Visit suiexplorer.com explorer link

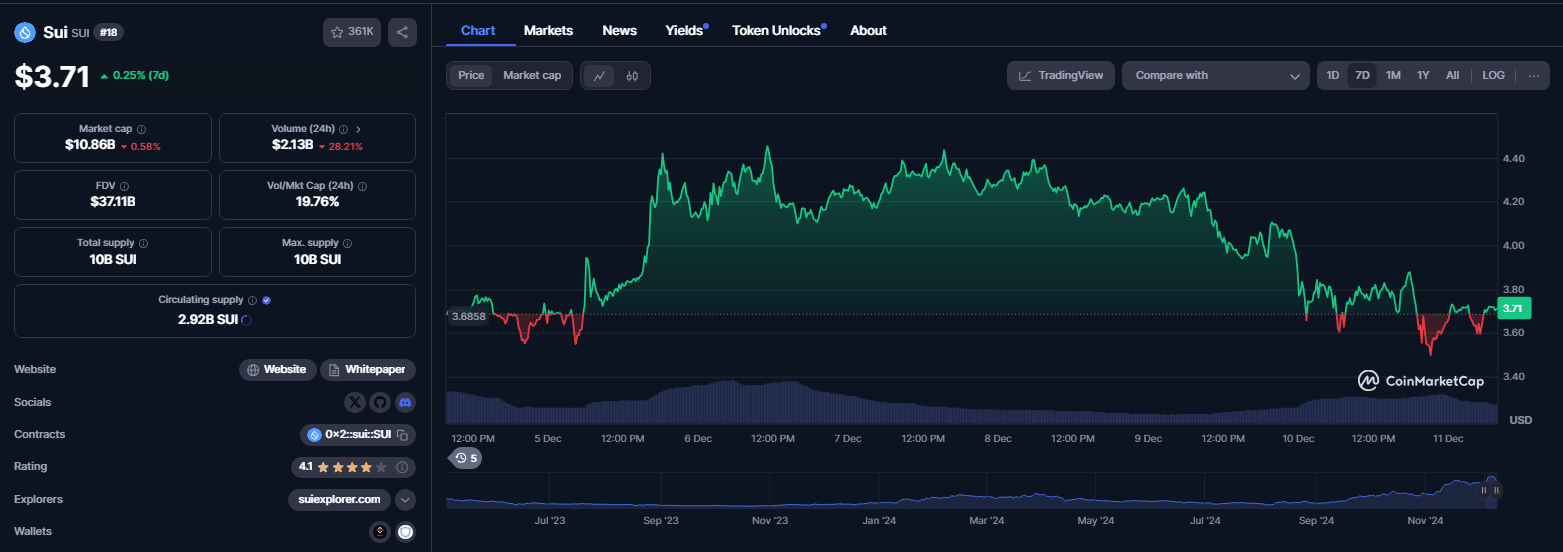(x=340, y=499)
